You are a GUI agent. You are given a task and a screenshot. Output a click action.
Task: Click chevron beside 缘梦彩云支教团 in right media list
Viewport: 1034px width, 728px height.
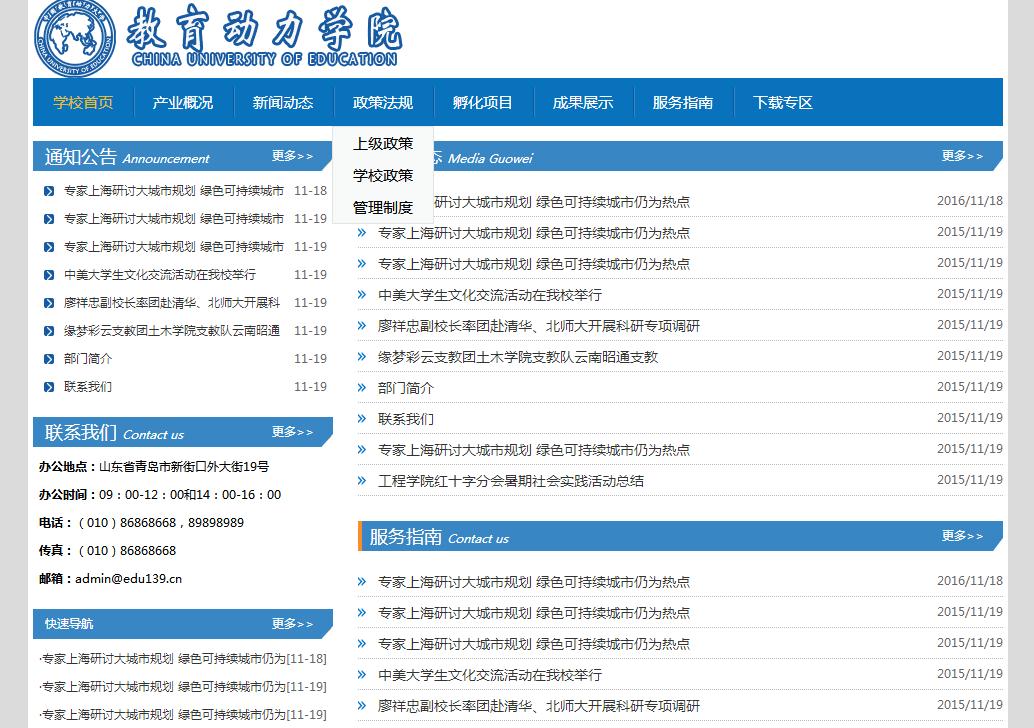coord(363,357)
